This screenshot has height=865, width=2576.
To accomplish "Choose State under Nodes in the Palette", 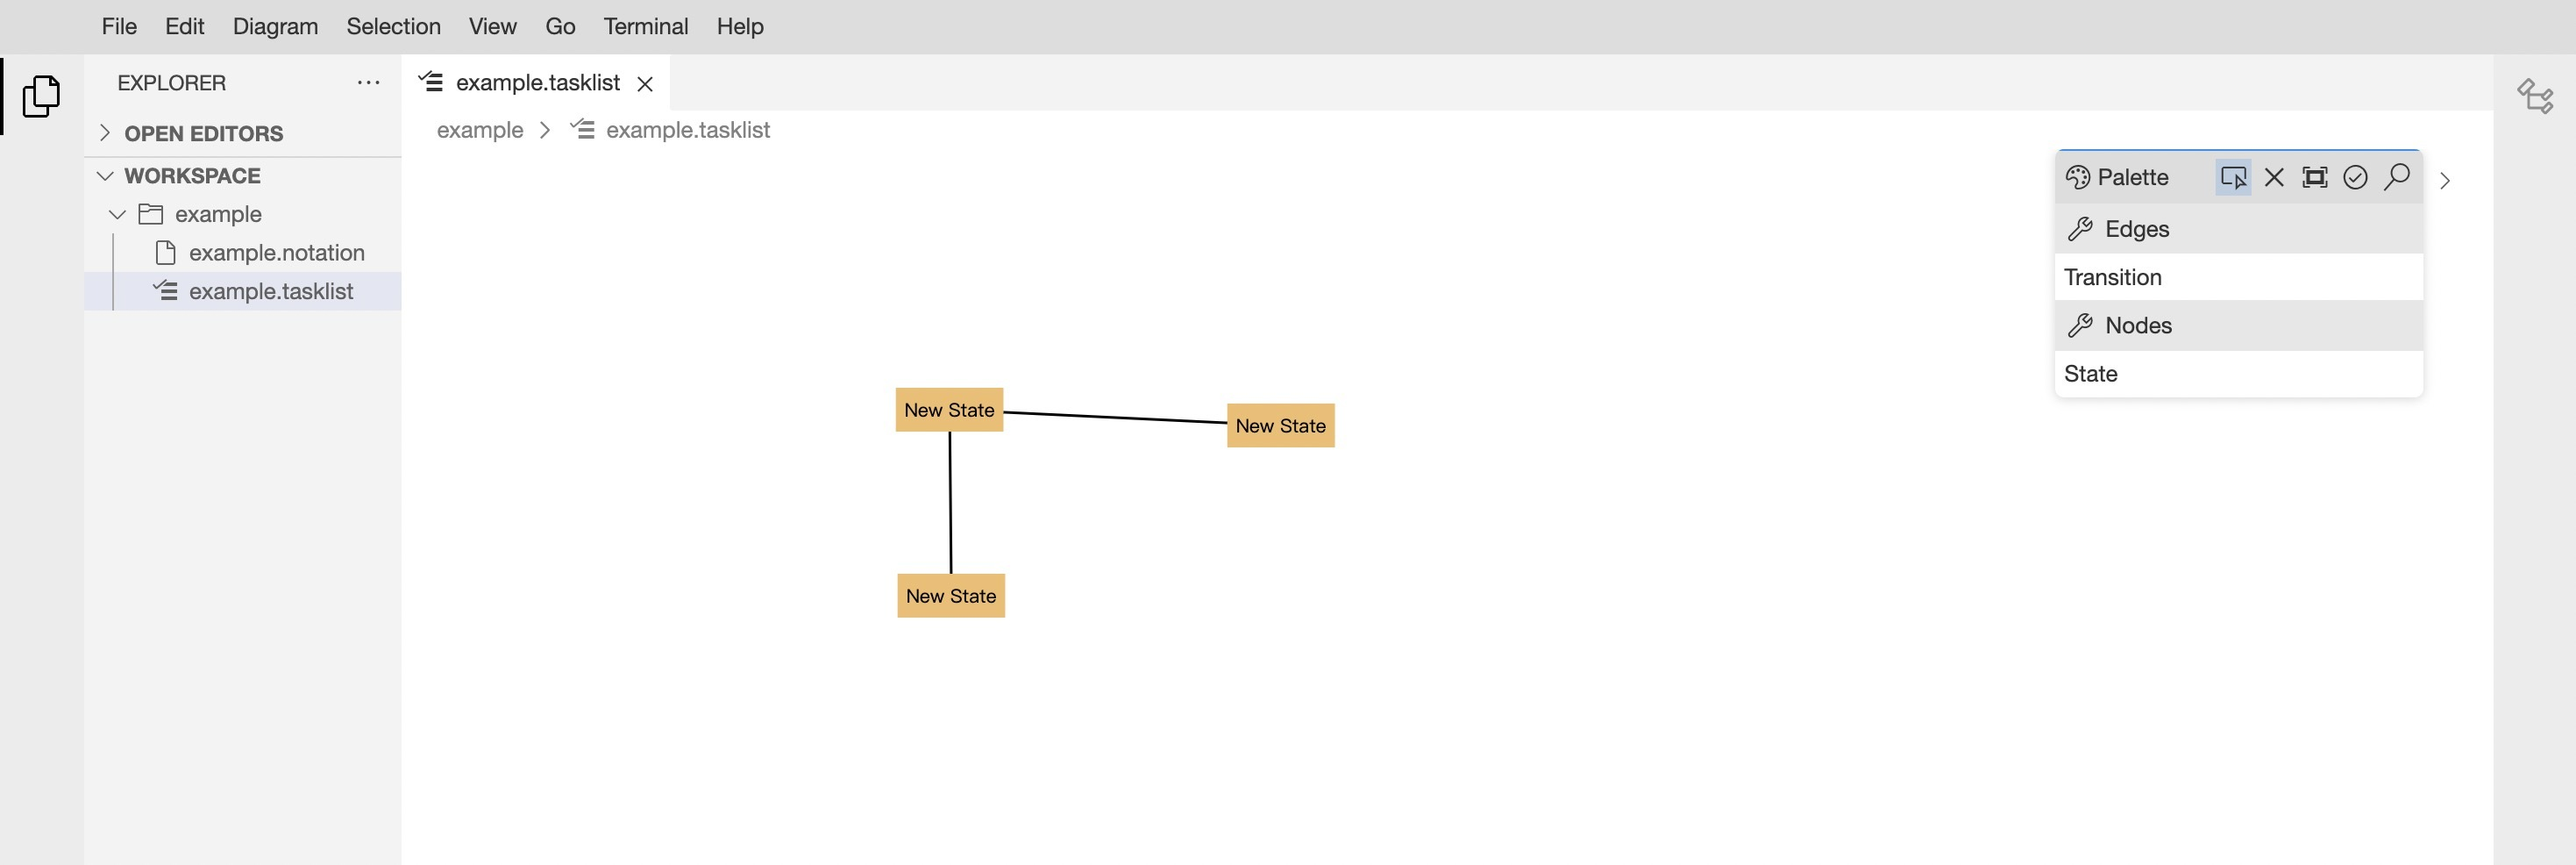I will coord(2091,373).
